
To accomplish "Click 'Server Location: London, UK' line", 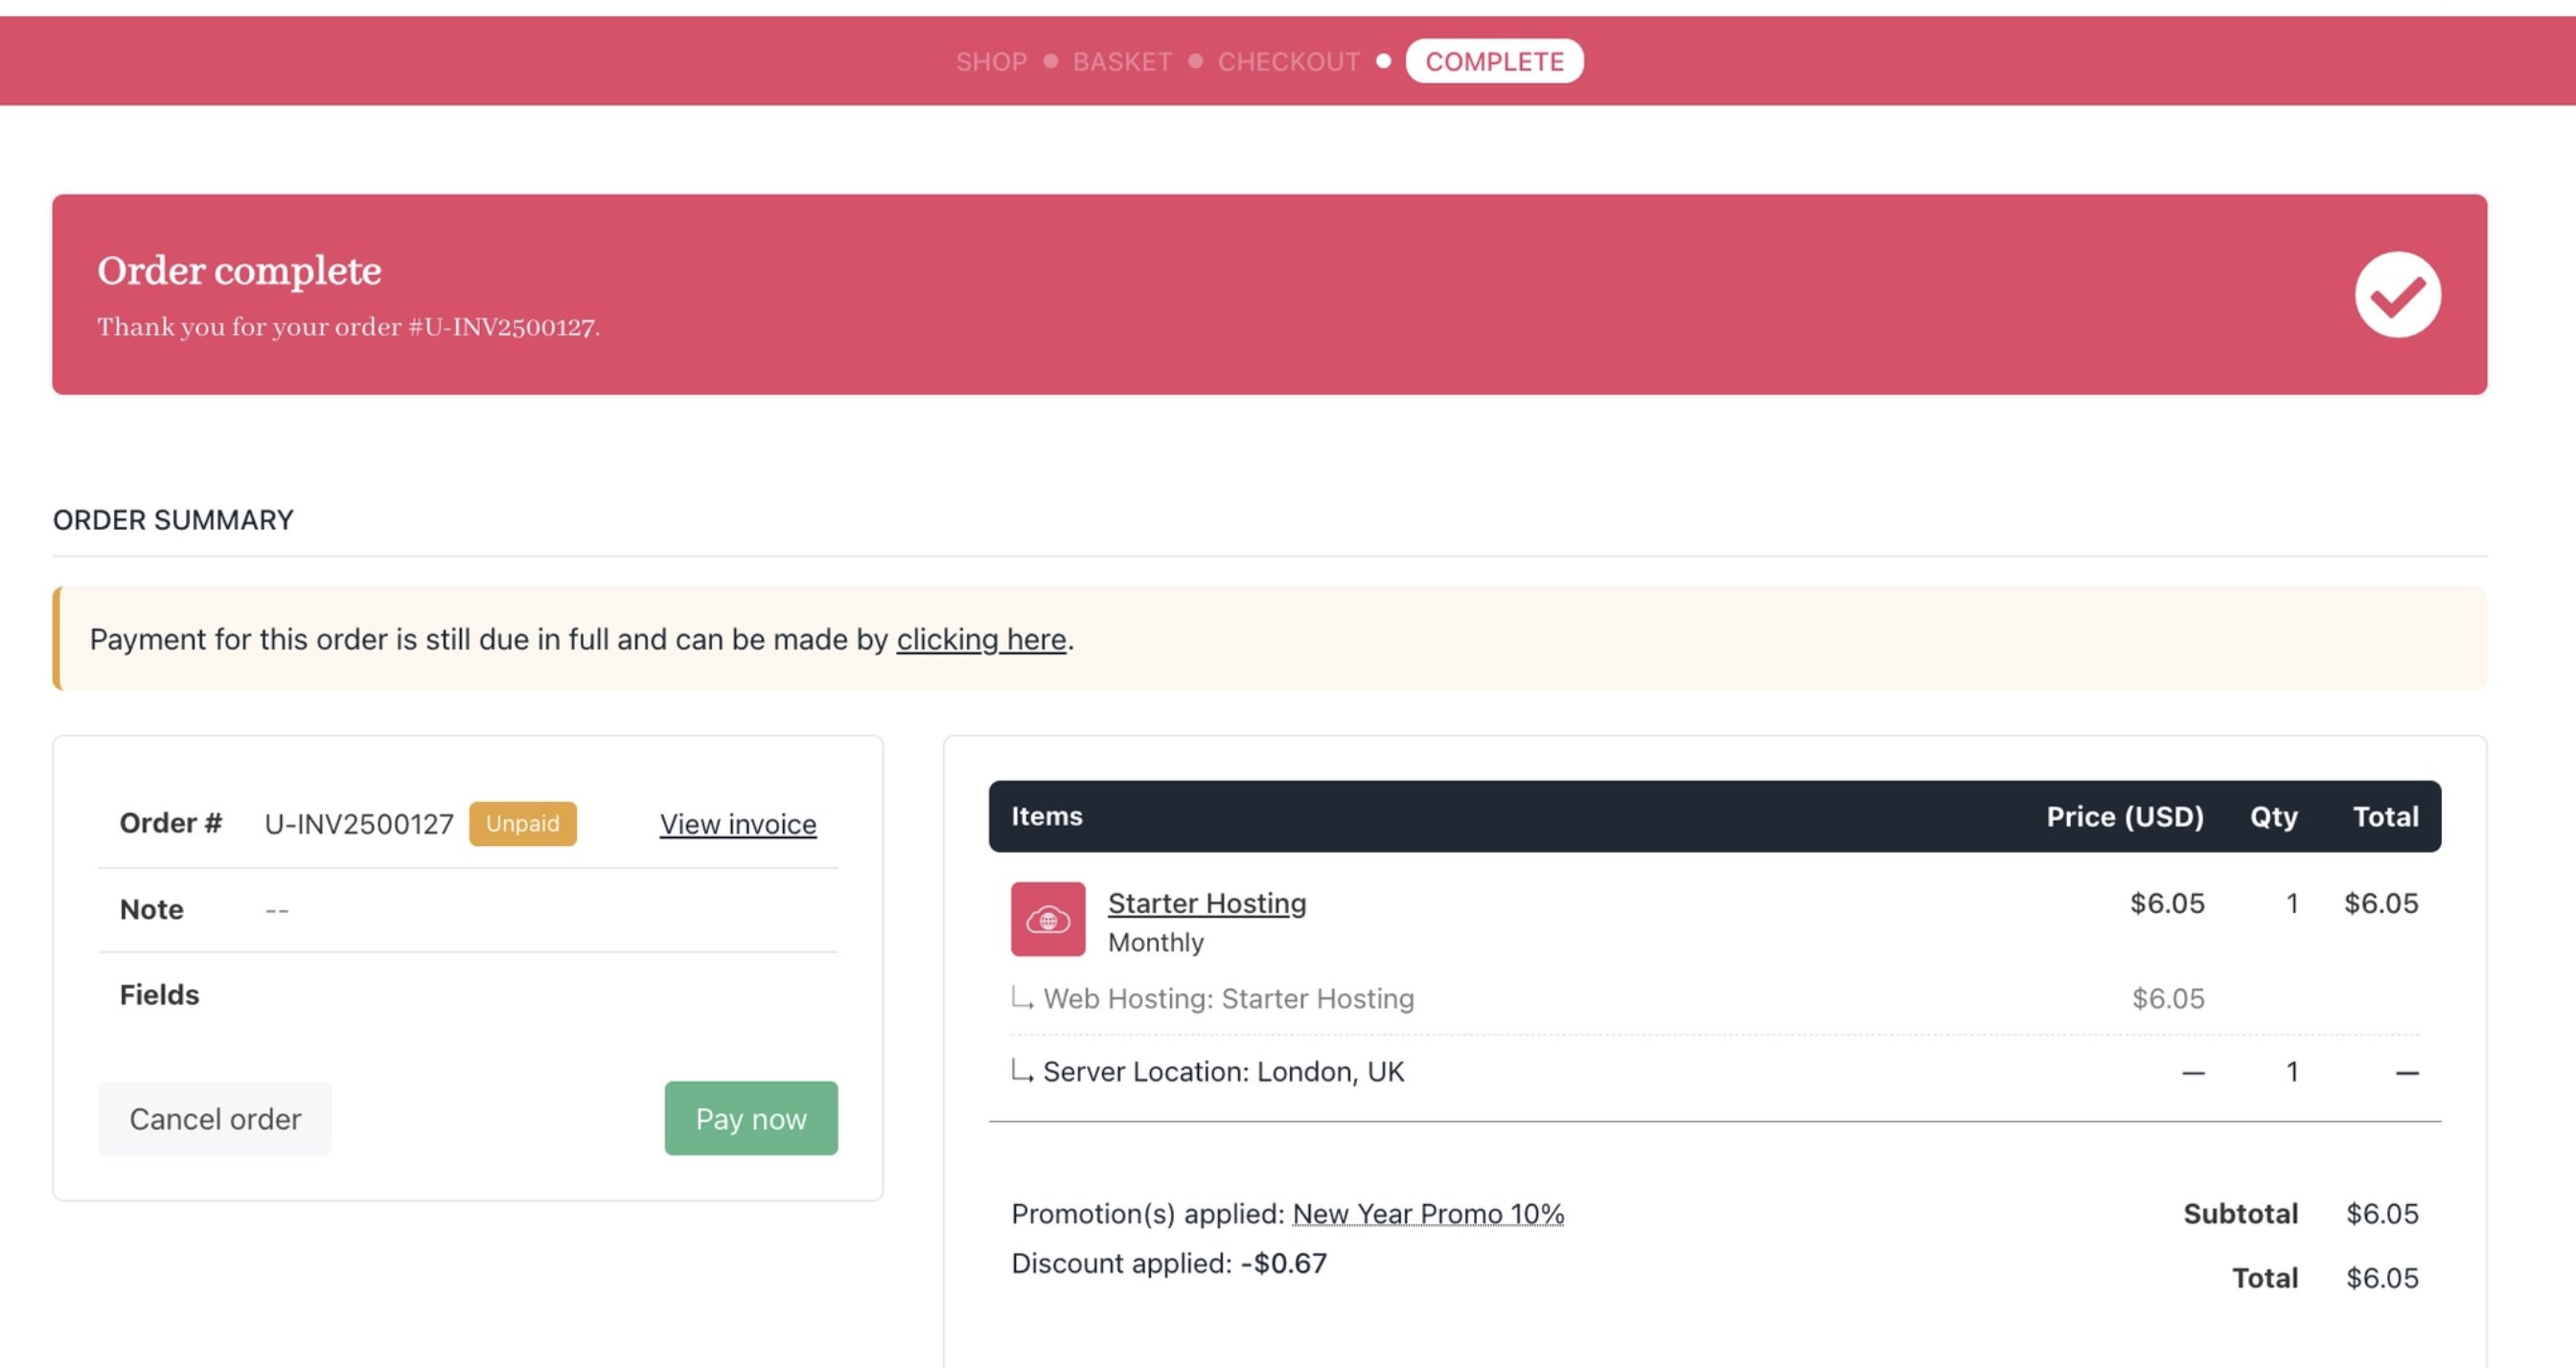I will pyautogui.click(x=1223, y=1071).
